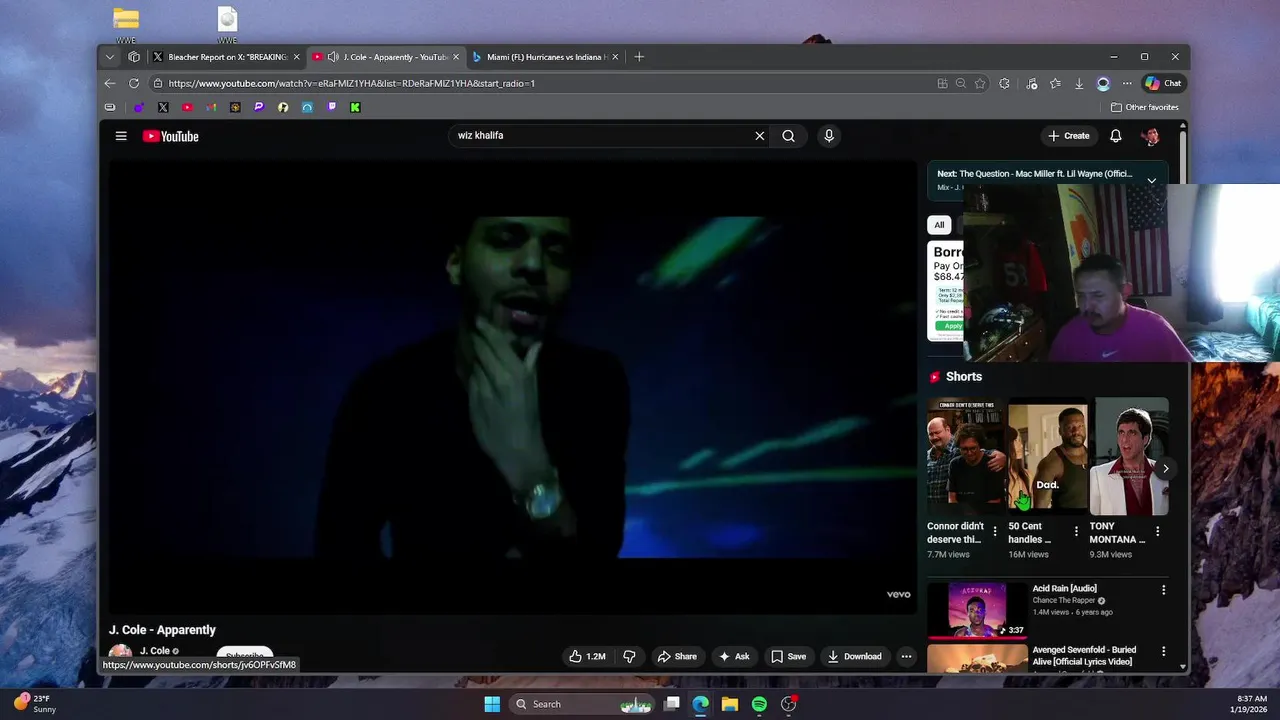Switch to the Bleacher Report on X tab
Image resolution: width=1280 pixels, height=720 pixels.
pos(225,57)
